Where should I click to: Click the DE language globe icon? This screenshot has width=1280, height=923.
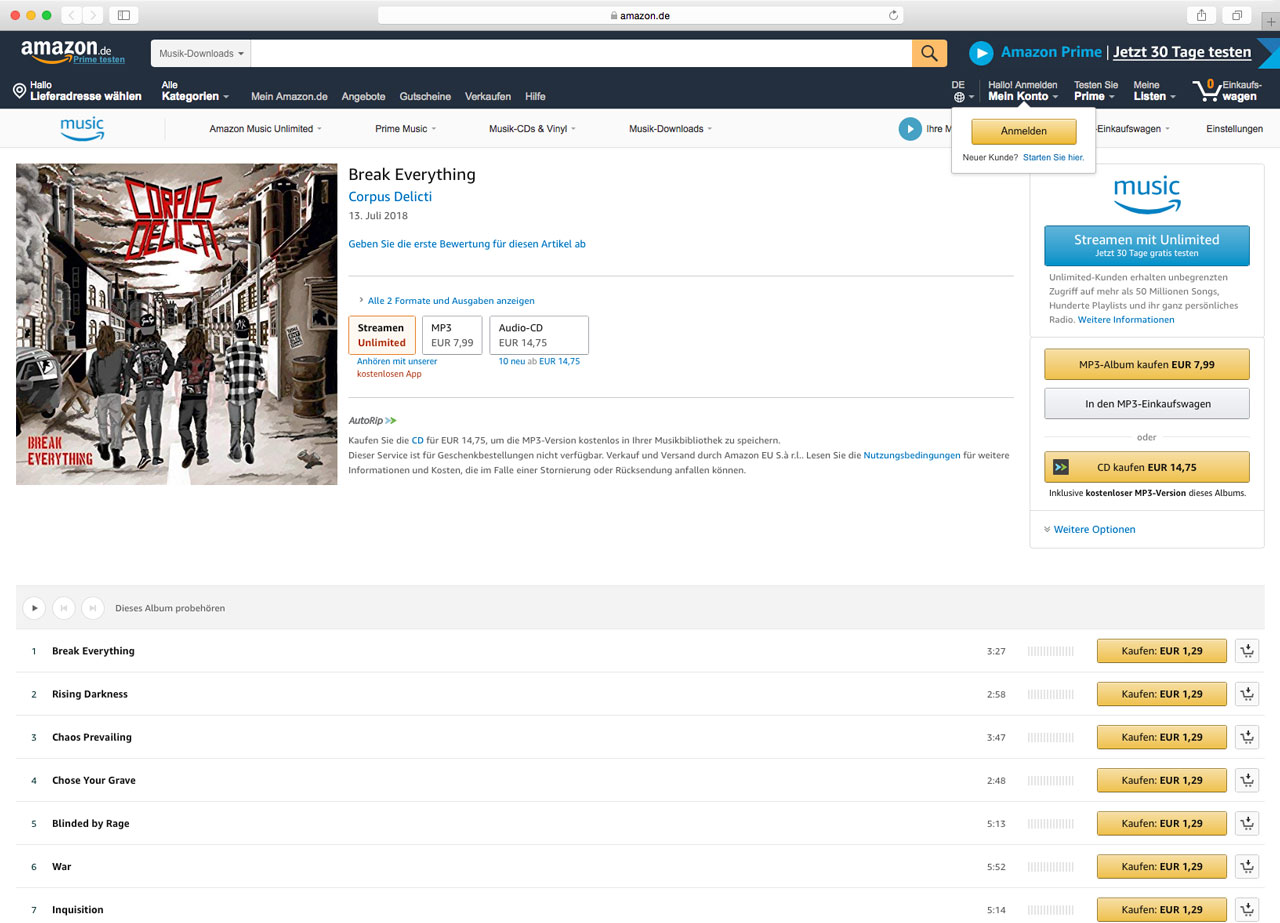[959, 97]
